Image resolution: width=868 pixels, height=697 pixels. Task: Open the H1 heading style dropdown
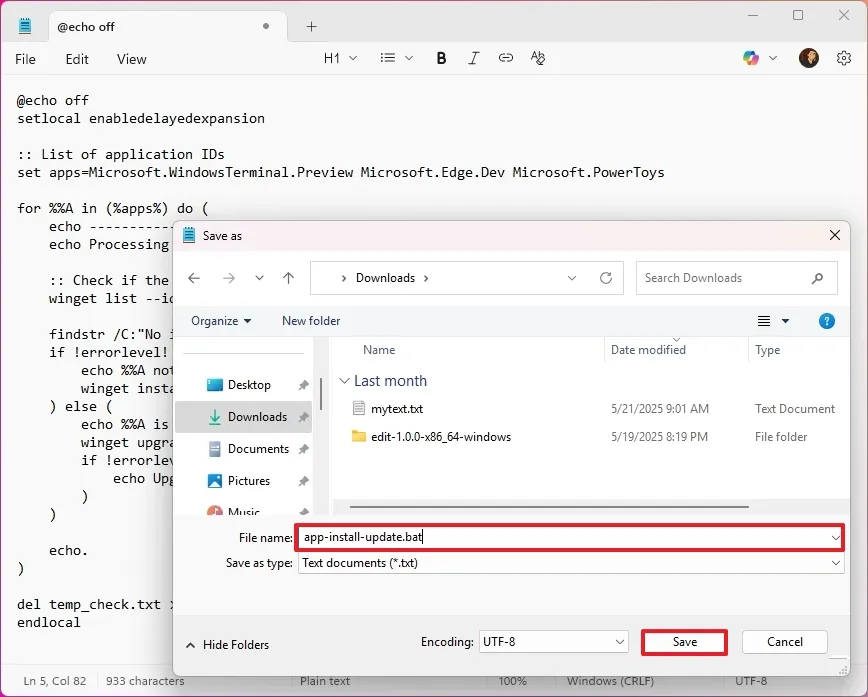tap(340, 59)
